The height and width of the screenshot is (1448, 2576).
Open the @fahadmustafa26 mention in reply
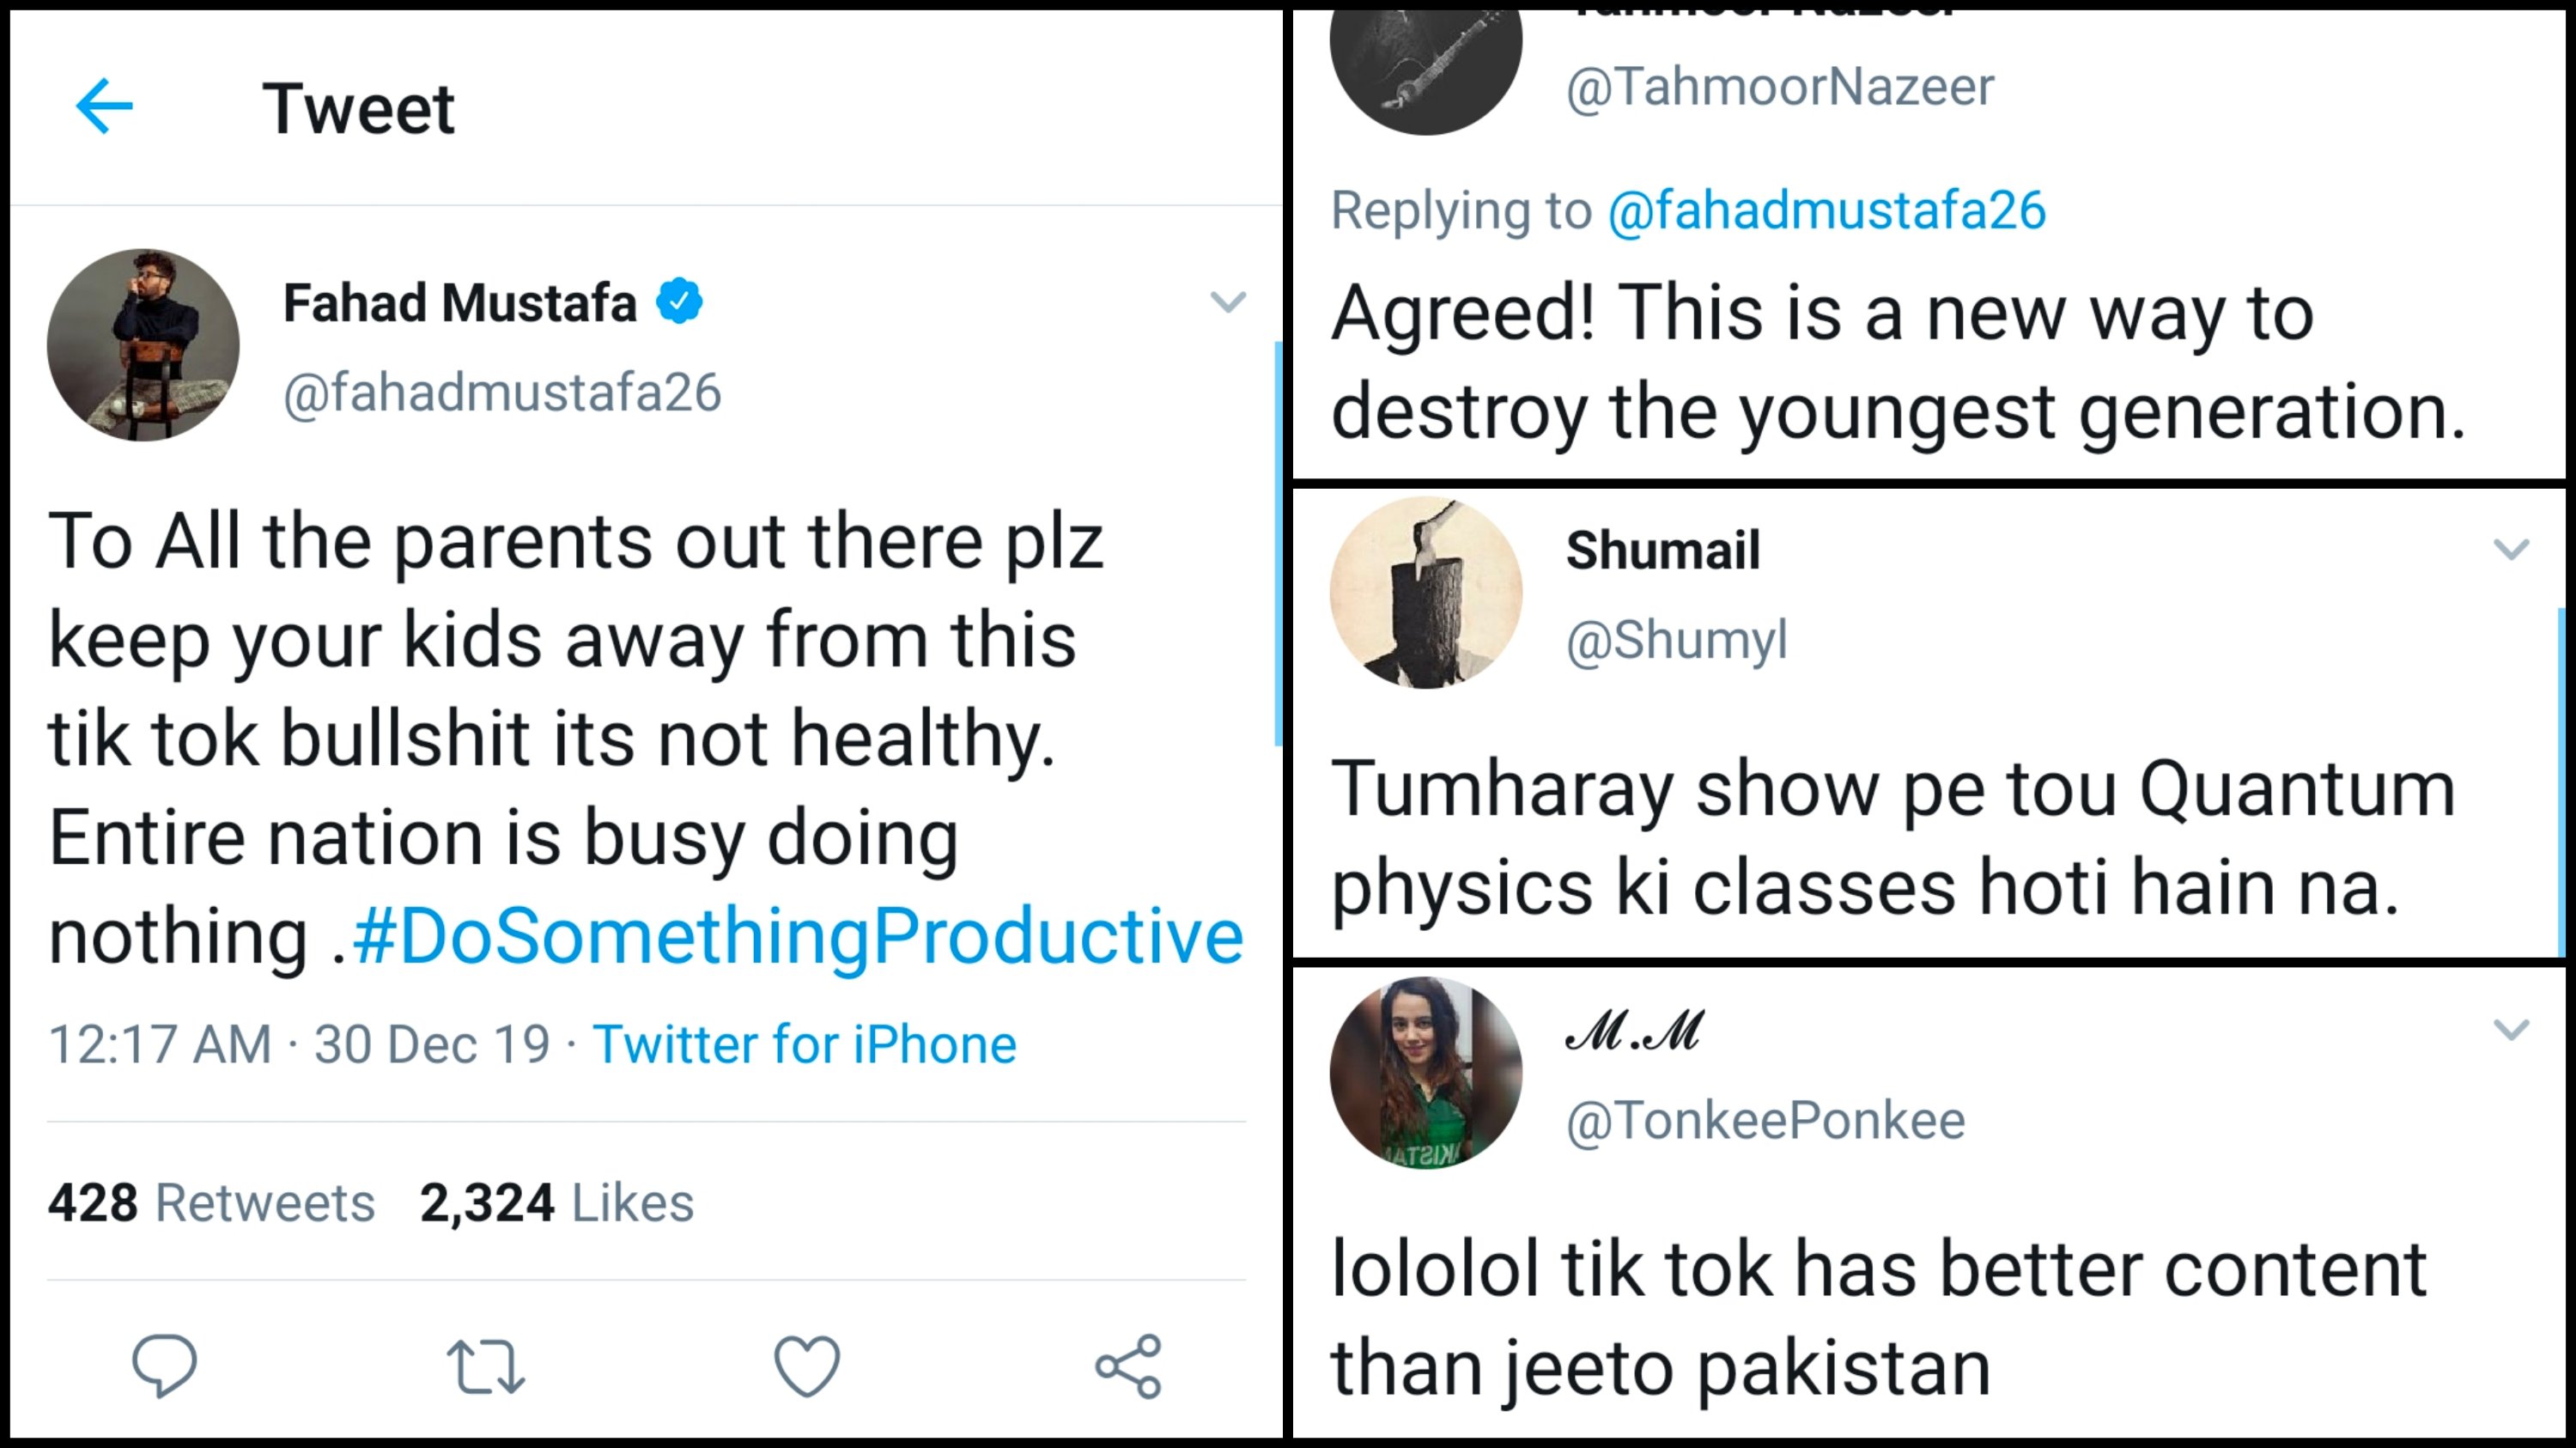click(1827, 211)
